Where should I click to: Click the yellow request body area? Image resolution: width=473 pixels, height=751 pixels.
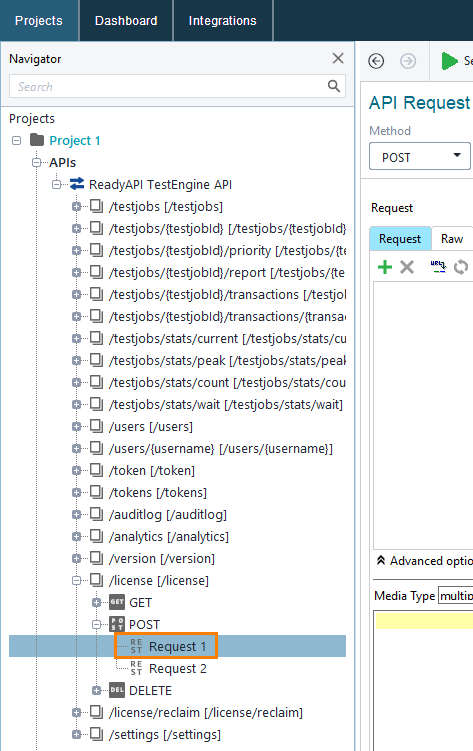point(424,621)
